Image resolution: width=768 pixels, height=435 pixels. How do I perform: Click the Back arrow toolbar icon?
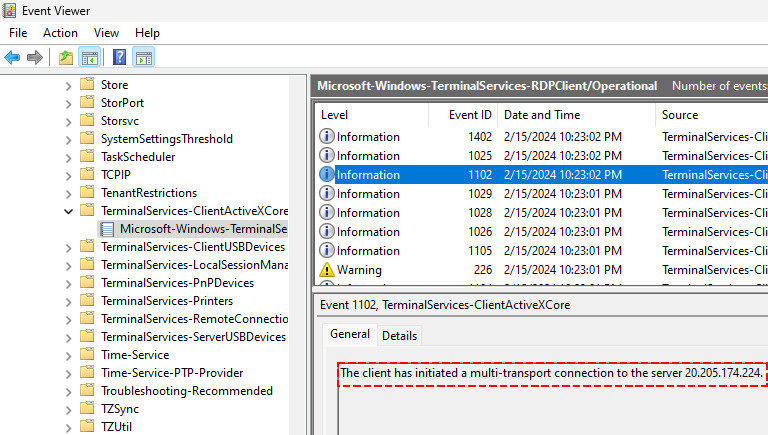(x=12, y=57)
